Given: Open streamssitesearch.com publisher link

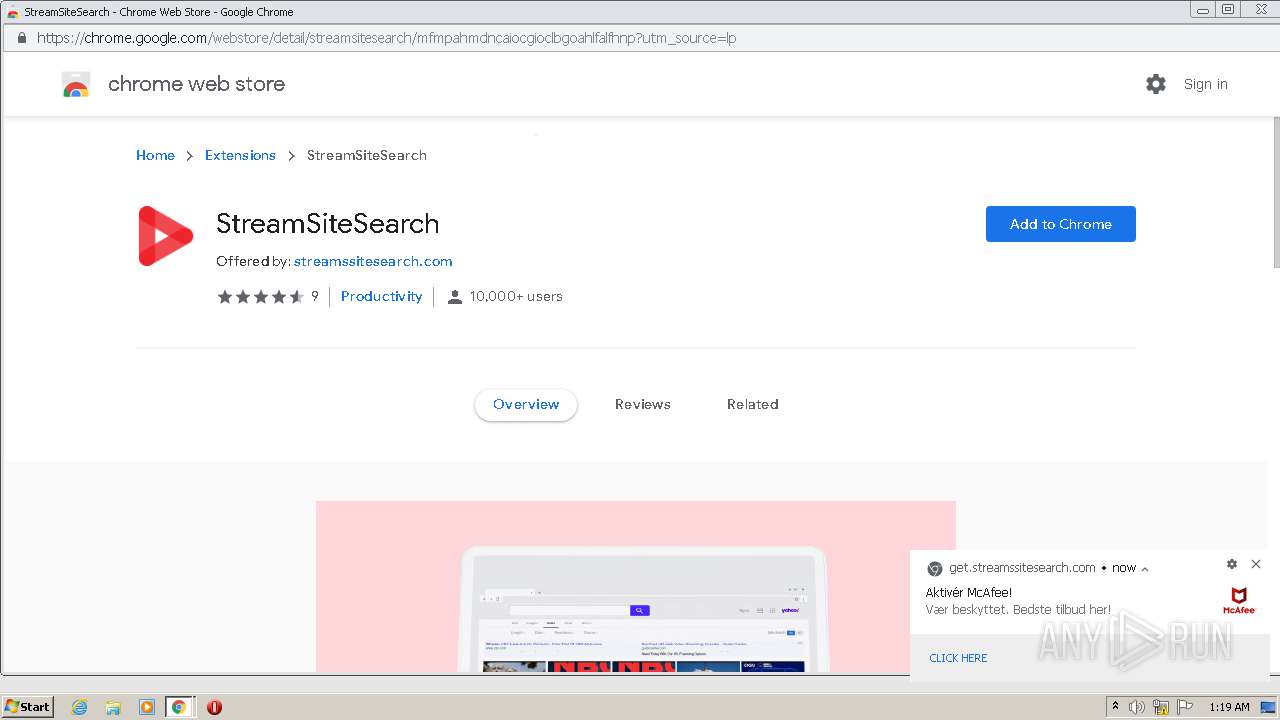Looking at the screenshot, I should (373, 261).
